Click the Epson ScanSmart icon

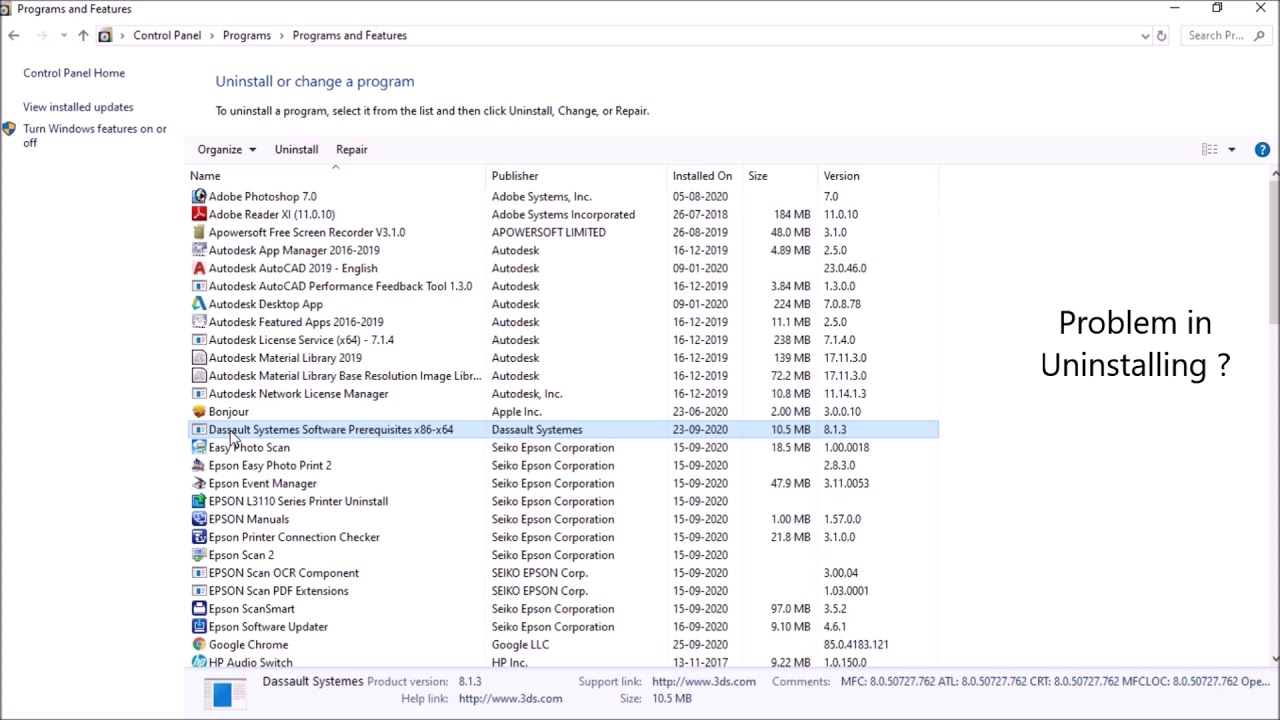coord(199,609)
